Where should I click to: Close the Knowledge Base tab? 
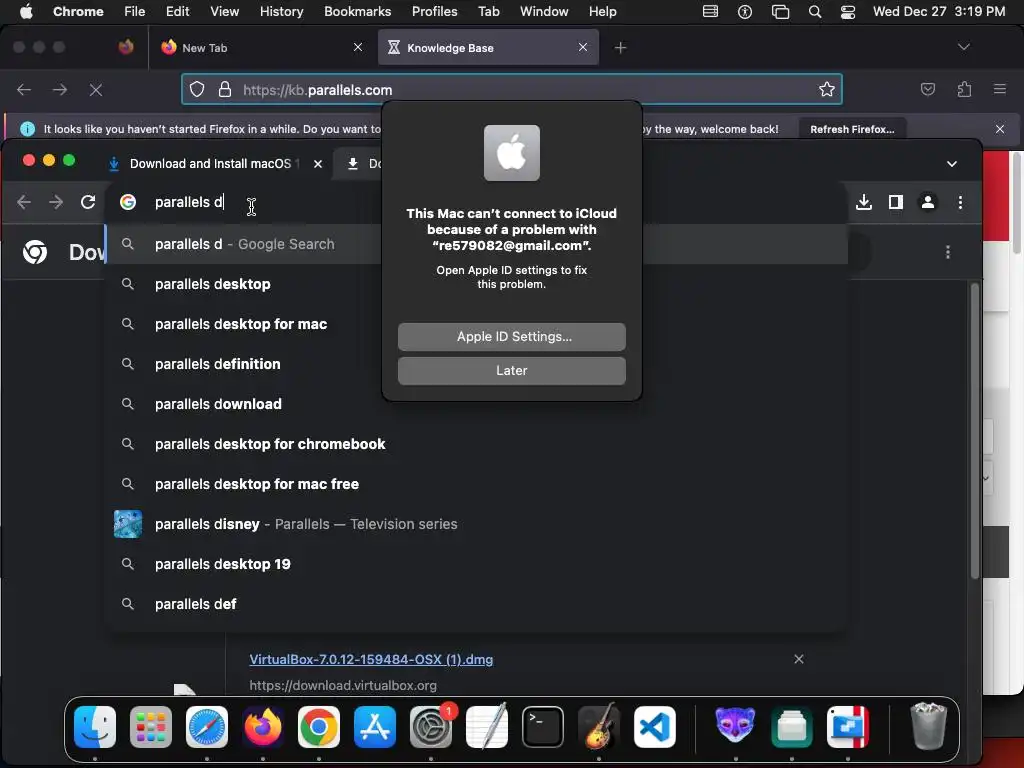[x=583, y=47]
